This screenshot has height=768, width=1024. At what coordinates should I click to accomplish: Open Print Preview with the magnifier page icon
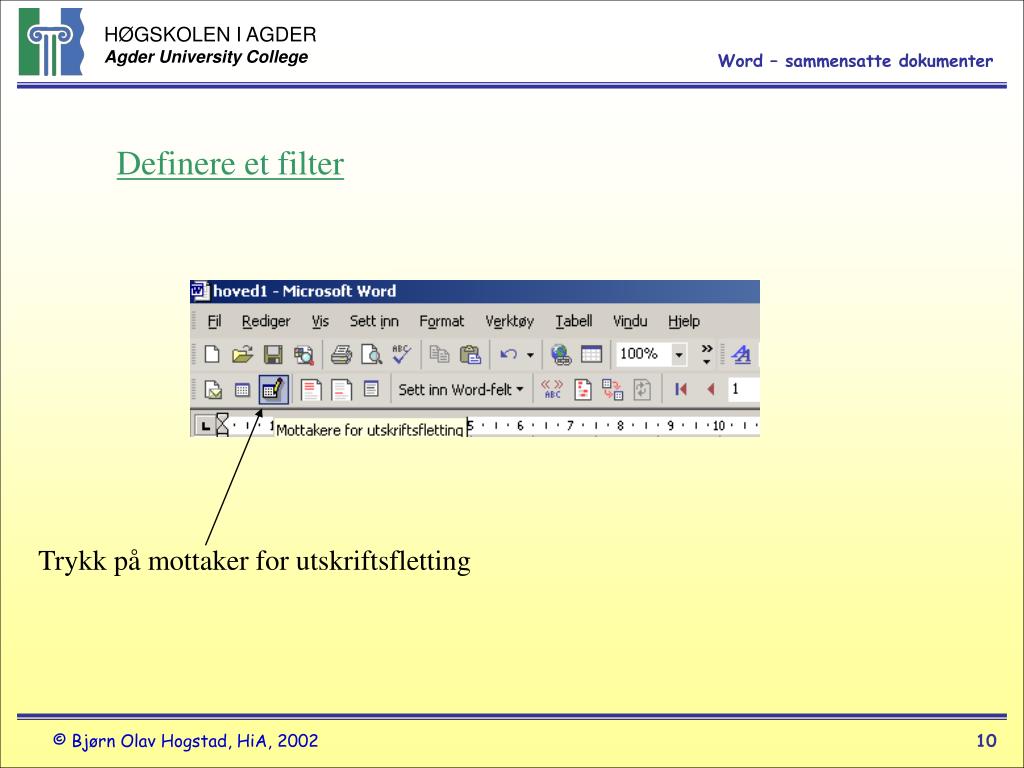point(372,355)
